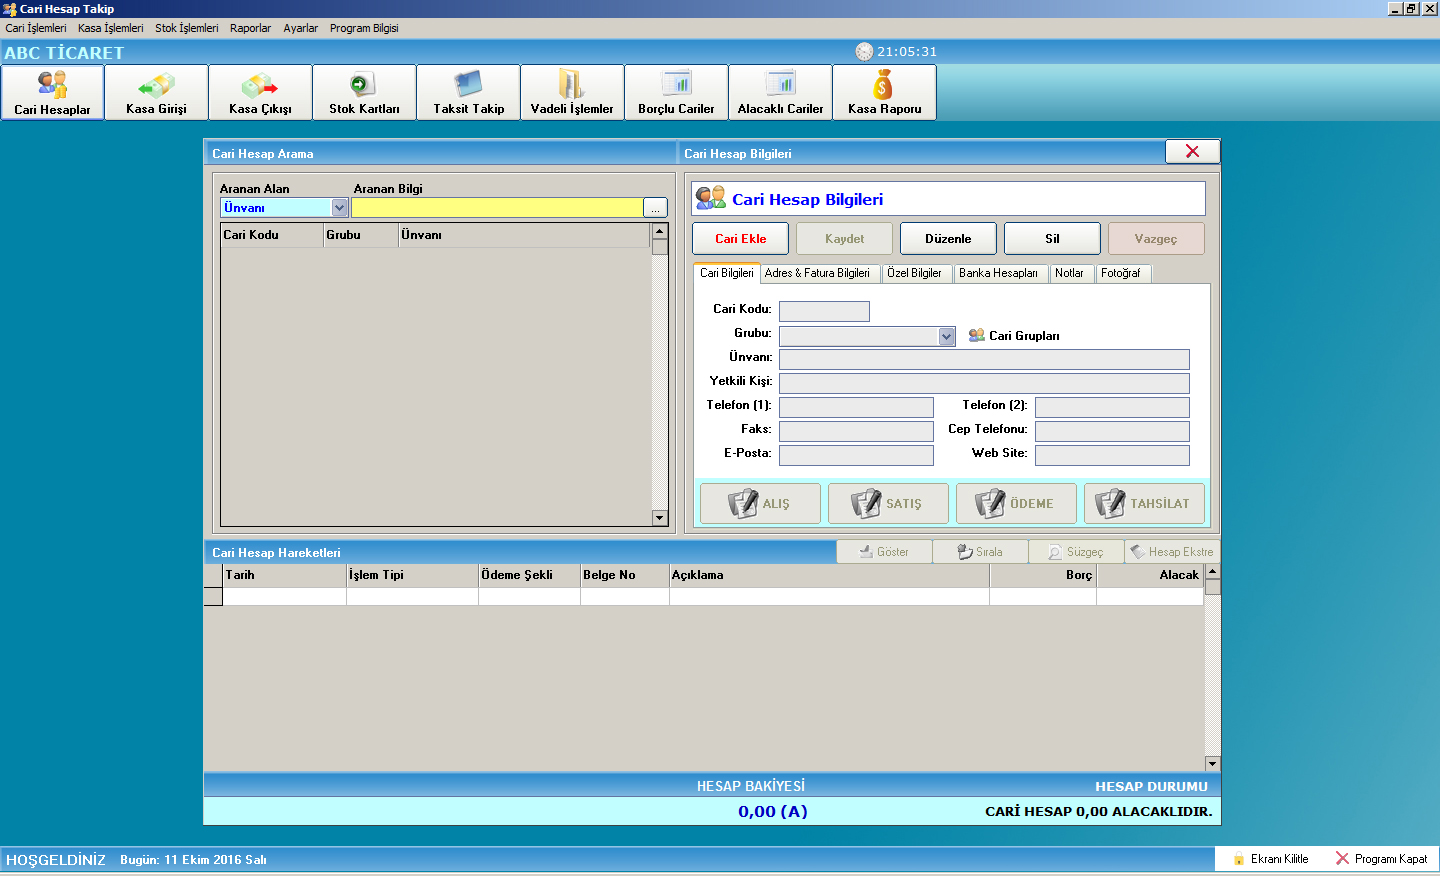Focus the Aranan Bilgi yellow search field
Image resolution: width=1440 pixels, height=876 pixels.
coord(496,207)
